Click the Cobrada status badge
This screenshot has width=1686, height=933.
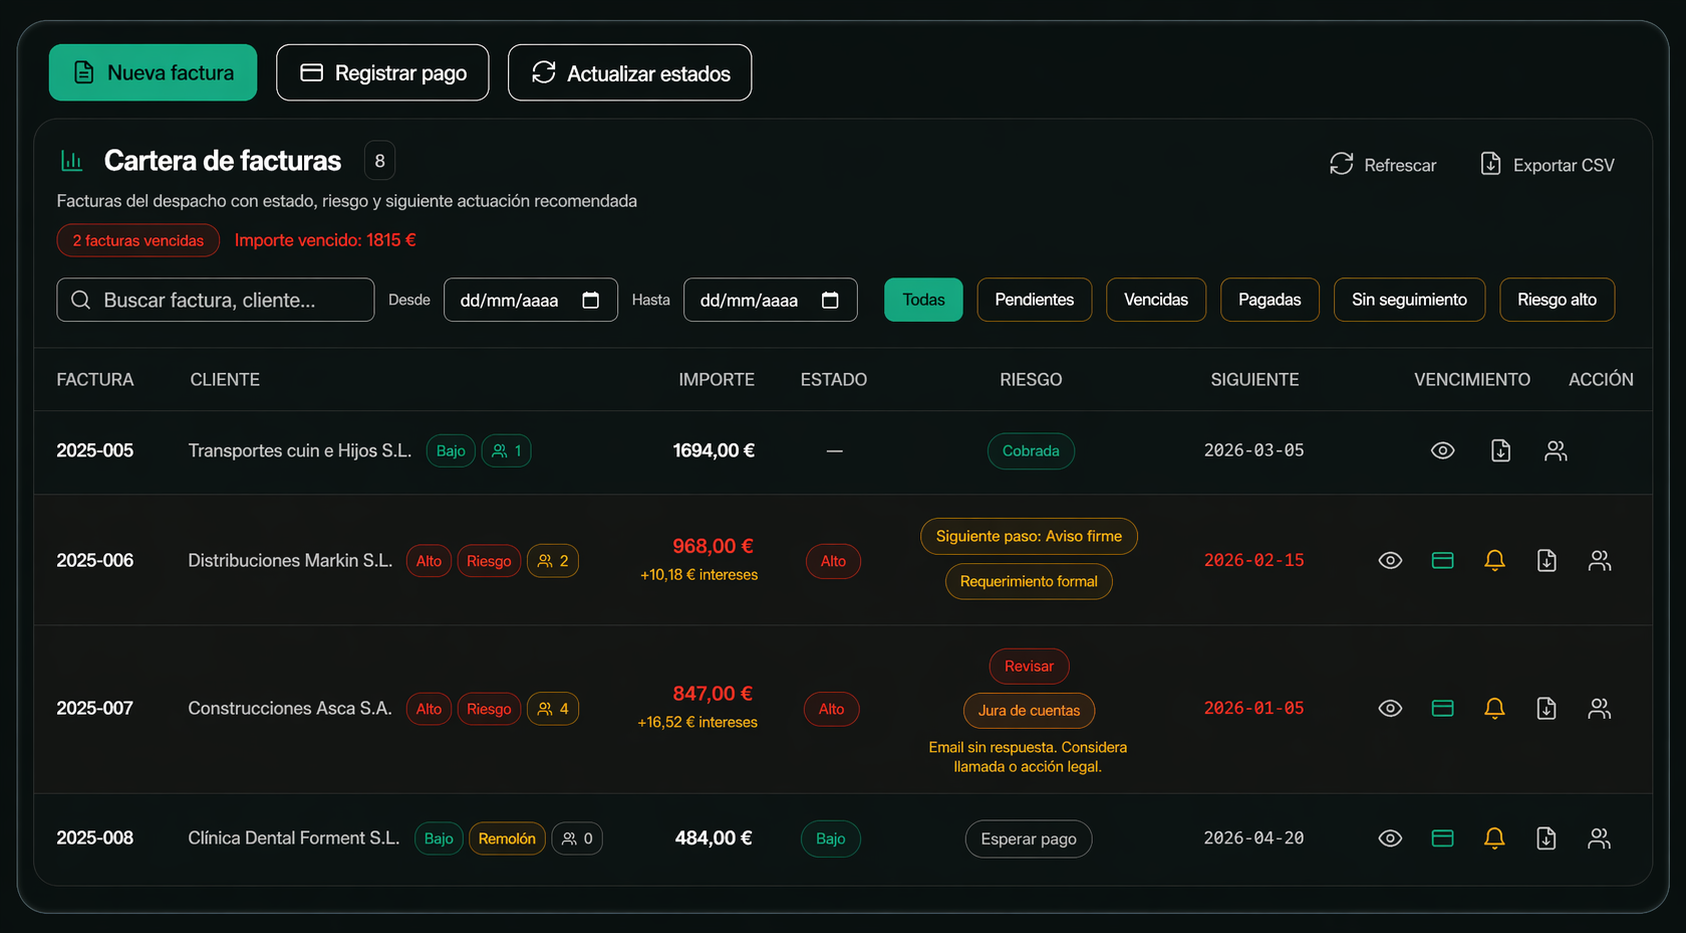(1031, 451)
